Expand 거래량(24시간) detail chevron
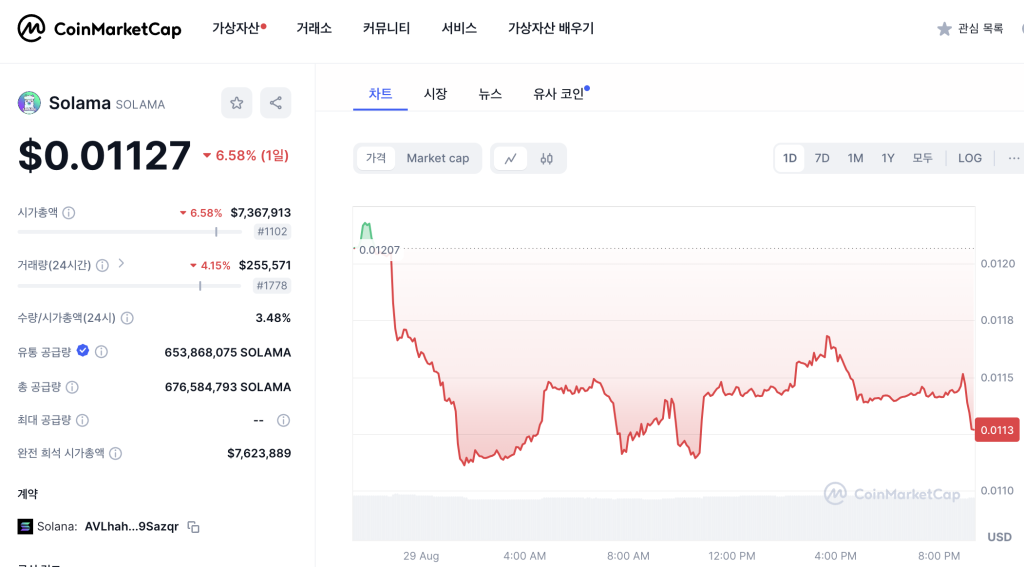The image size is (1024, 567). tap(121, 264)
